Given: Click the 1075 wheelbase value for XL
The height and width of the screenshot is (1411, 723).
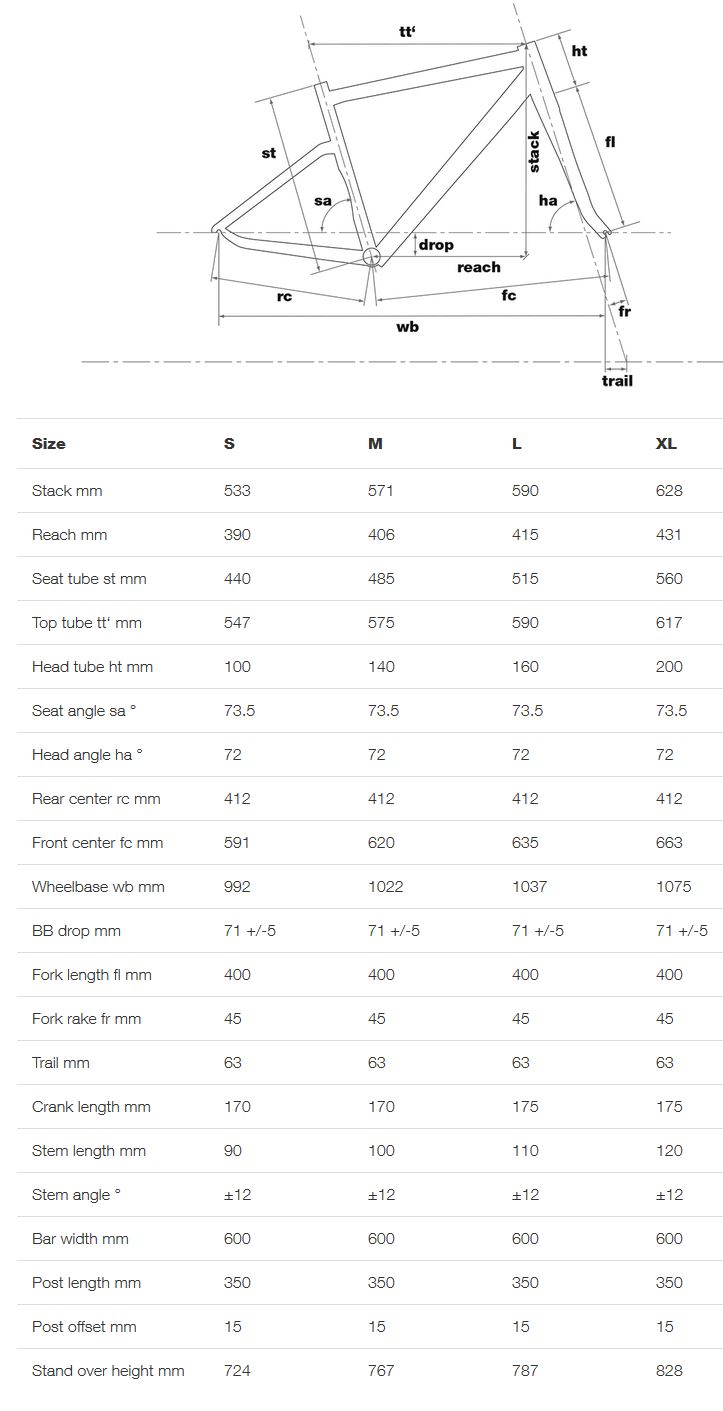Looking at the screenshot, I should pyautogui.click(x=673, y=887).
